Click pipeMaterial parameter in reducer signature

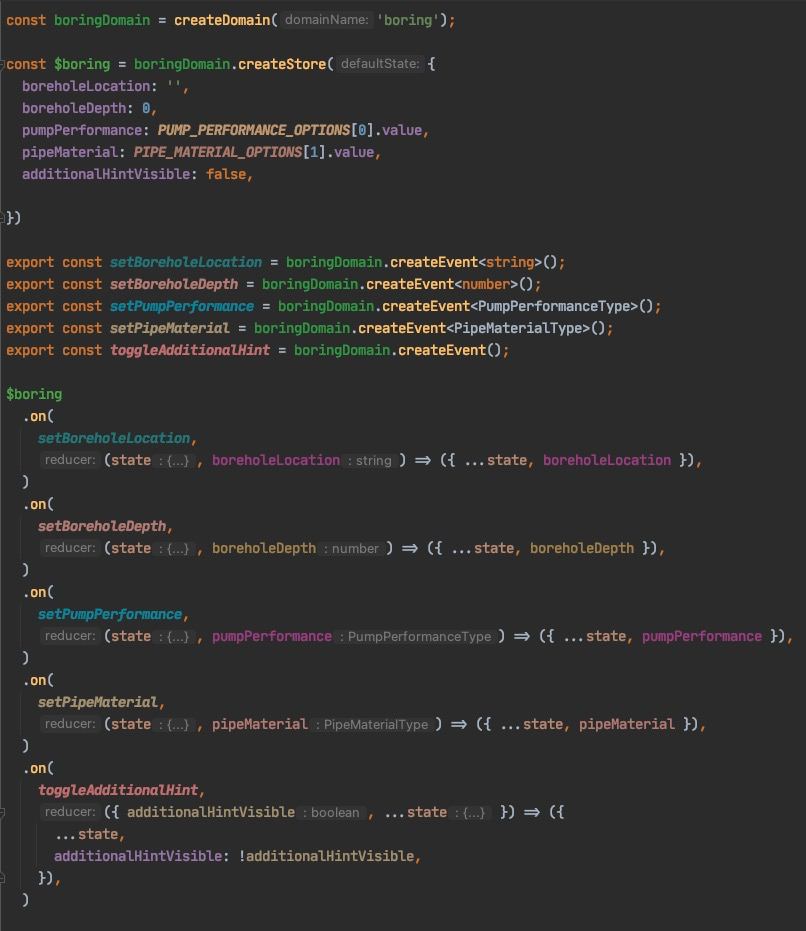[x=260, y=724]
